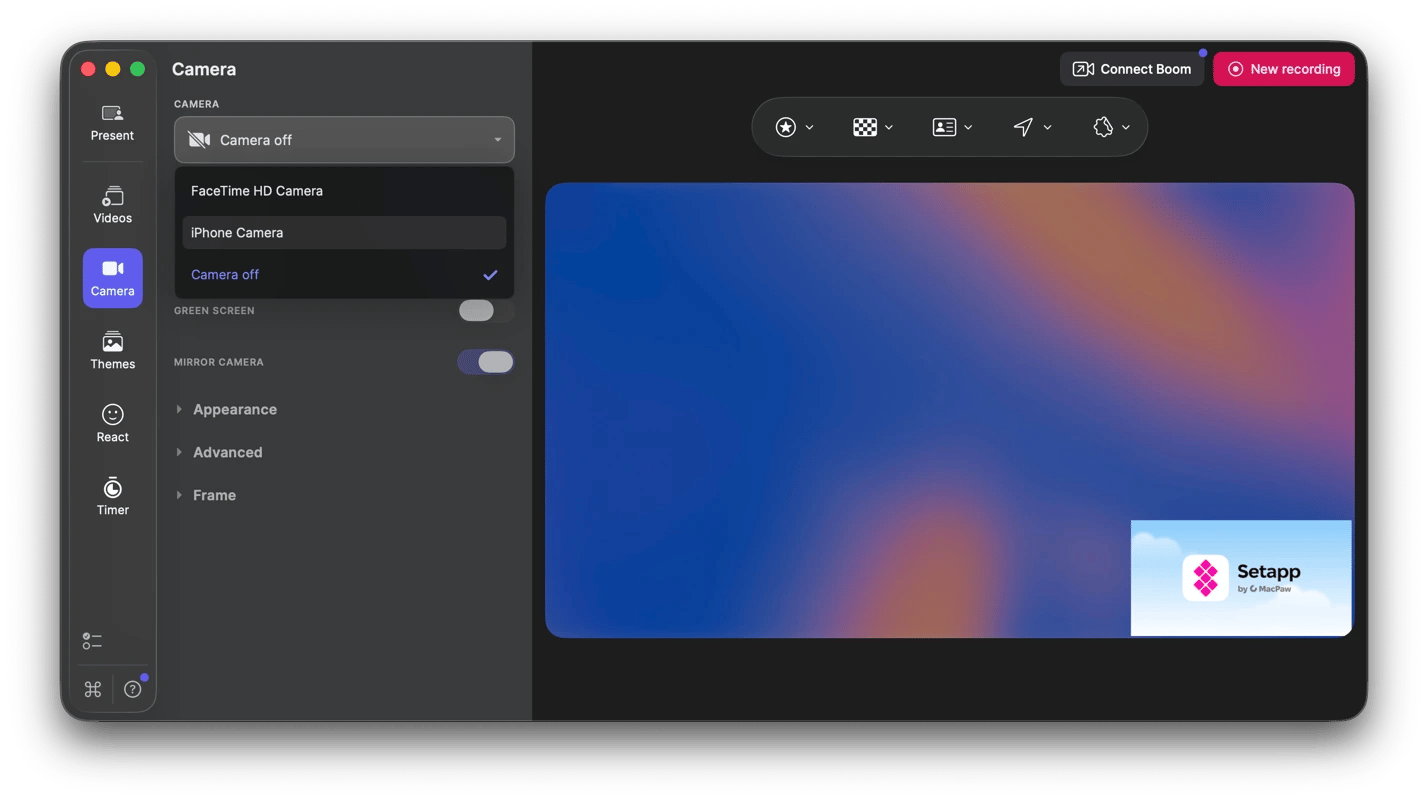Expand the Frame section
Image resolution: width=1428 pixels, height=801 pixels.
(206, 495)
